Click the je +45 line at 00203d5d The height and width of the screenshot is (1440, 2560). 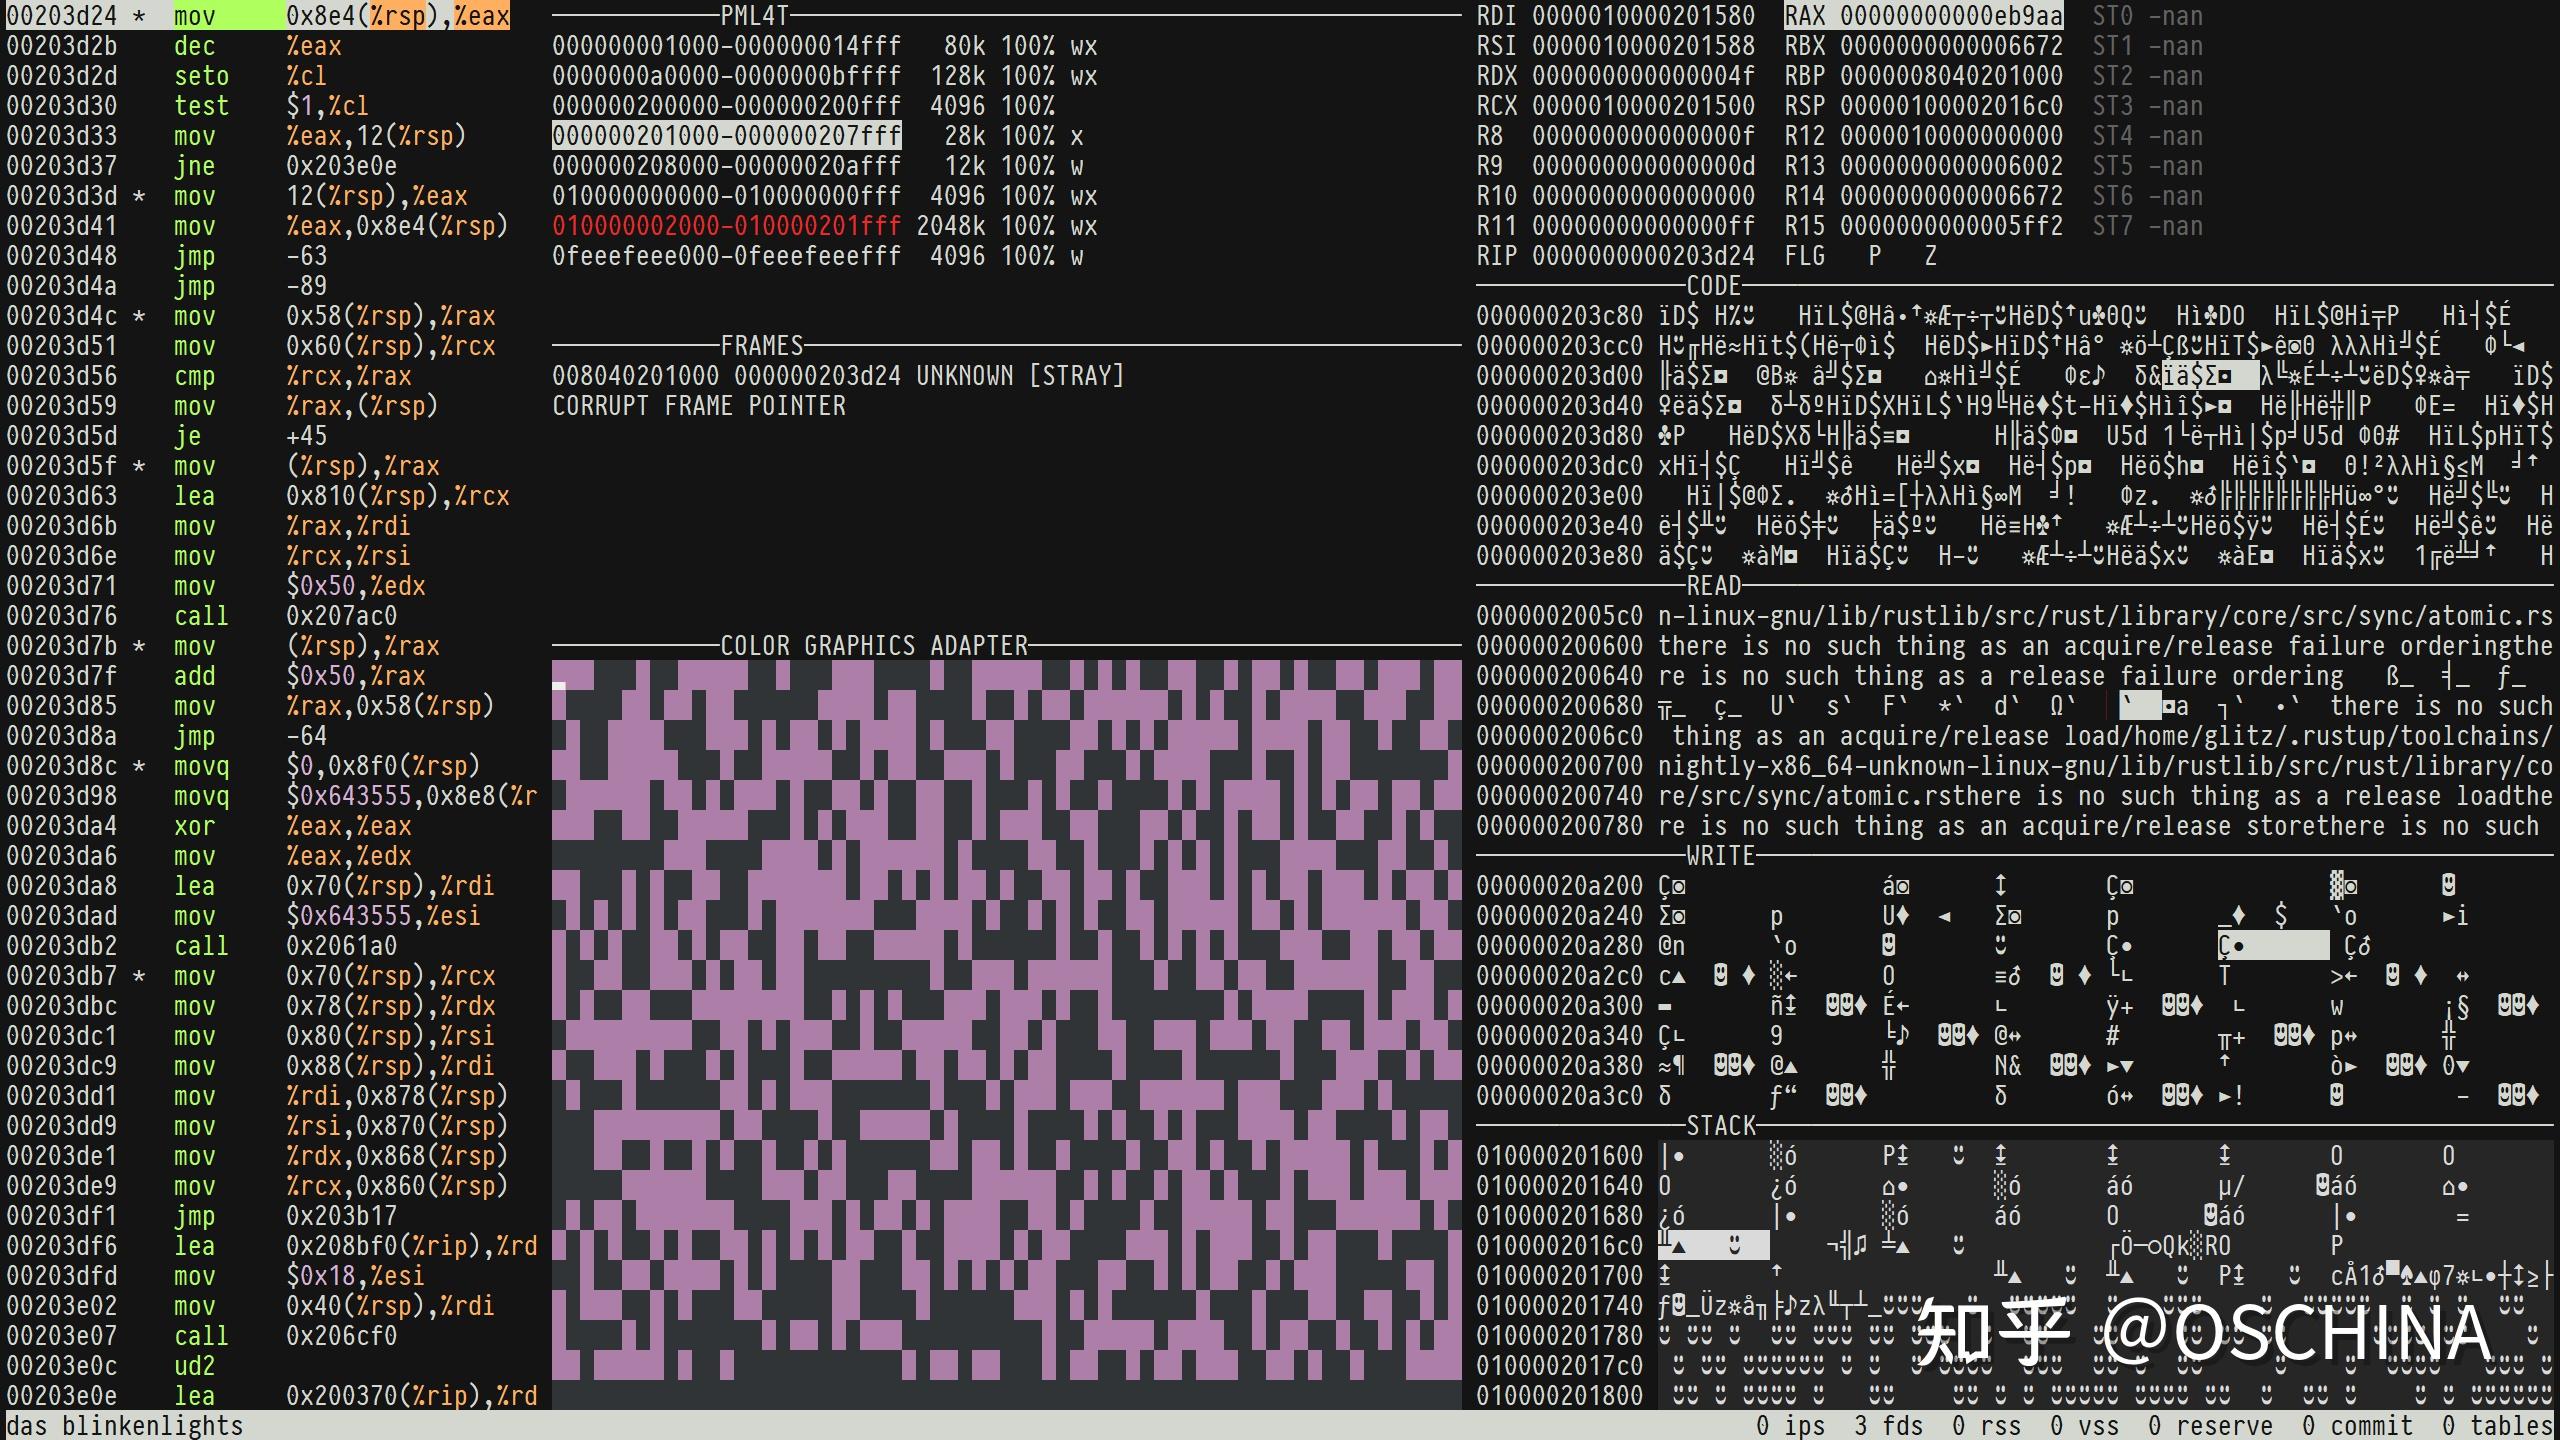coord(167,436)
